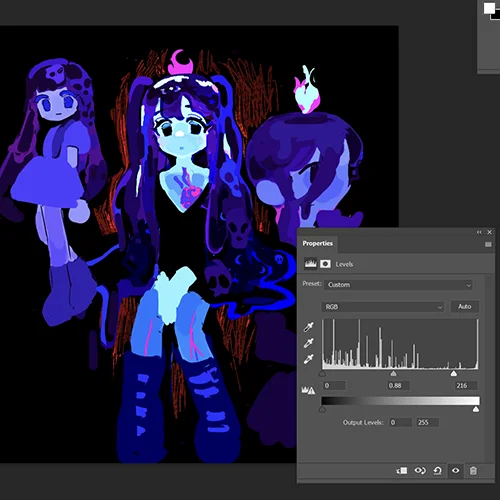The image size is (500, 500).
Task: Click the foreground color swatch
Action: 489,8
